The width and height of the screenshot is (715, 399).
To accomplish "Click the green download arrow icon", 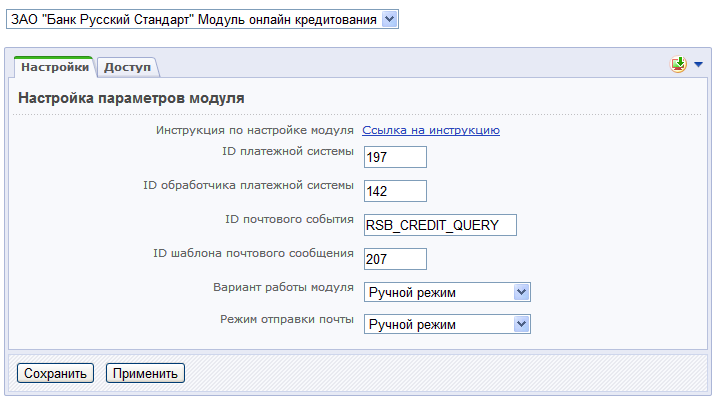I will pyautogui.click(x=679, y=64).
